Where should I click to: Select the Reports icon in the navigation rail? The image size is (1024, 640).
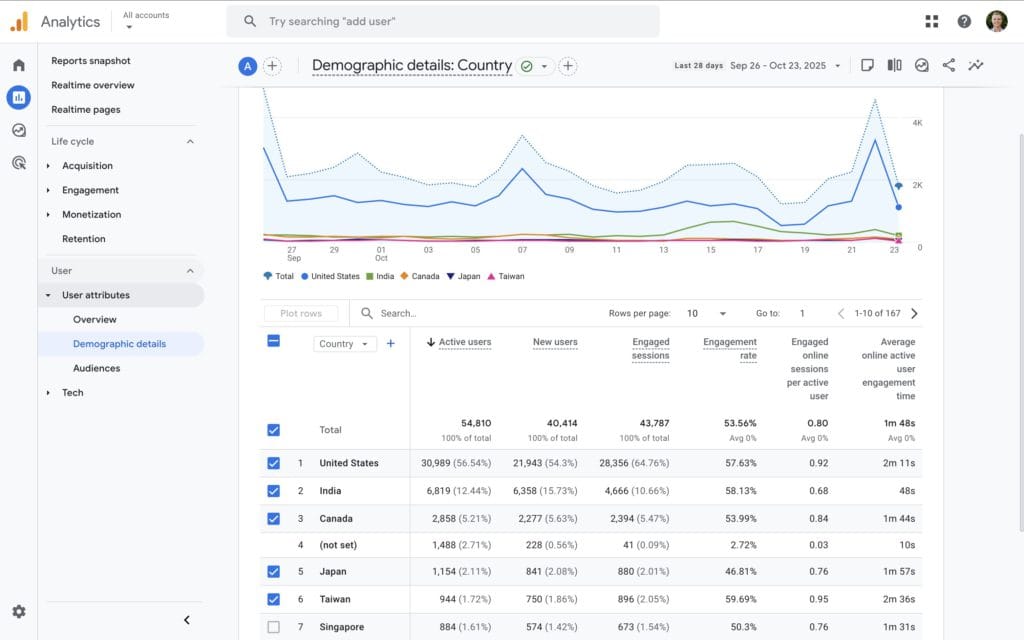18,97
